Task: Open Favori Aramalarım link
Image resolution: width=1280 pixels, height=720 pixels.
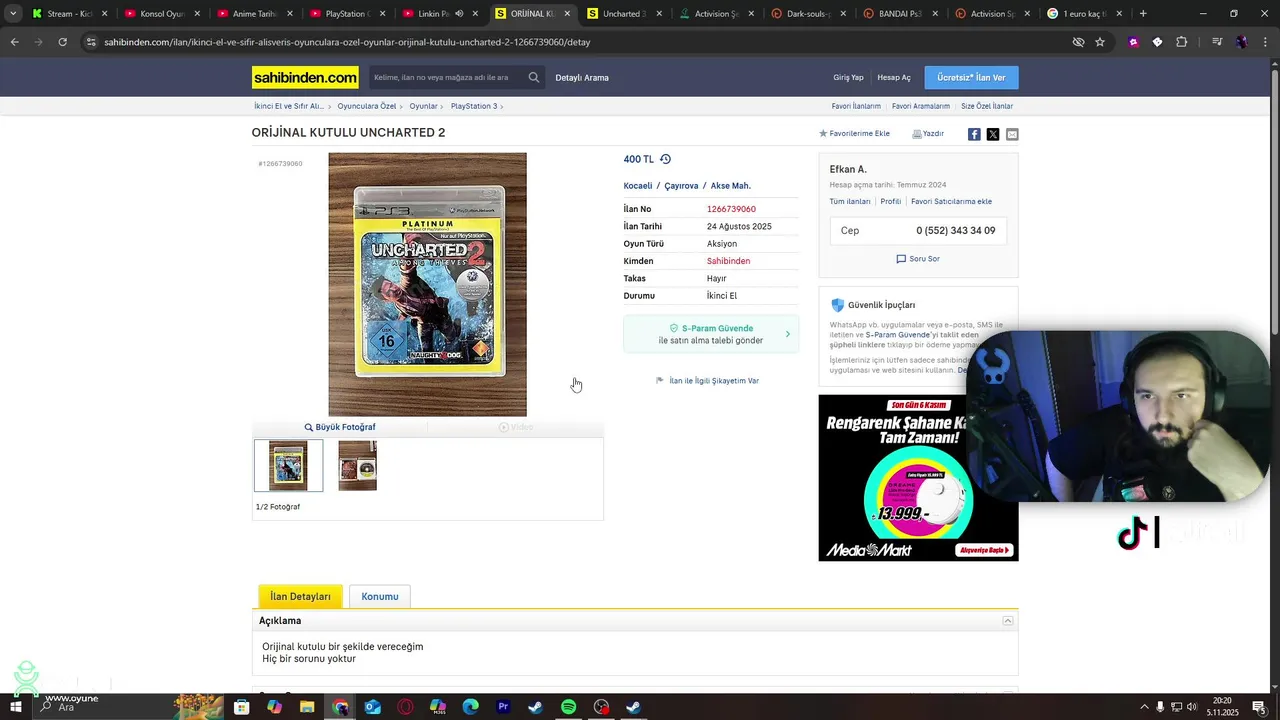Action: [x=921, y=106]
